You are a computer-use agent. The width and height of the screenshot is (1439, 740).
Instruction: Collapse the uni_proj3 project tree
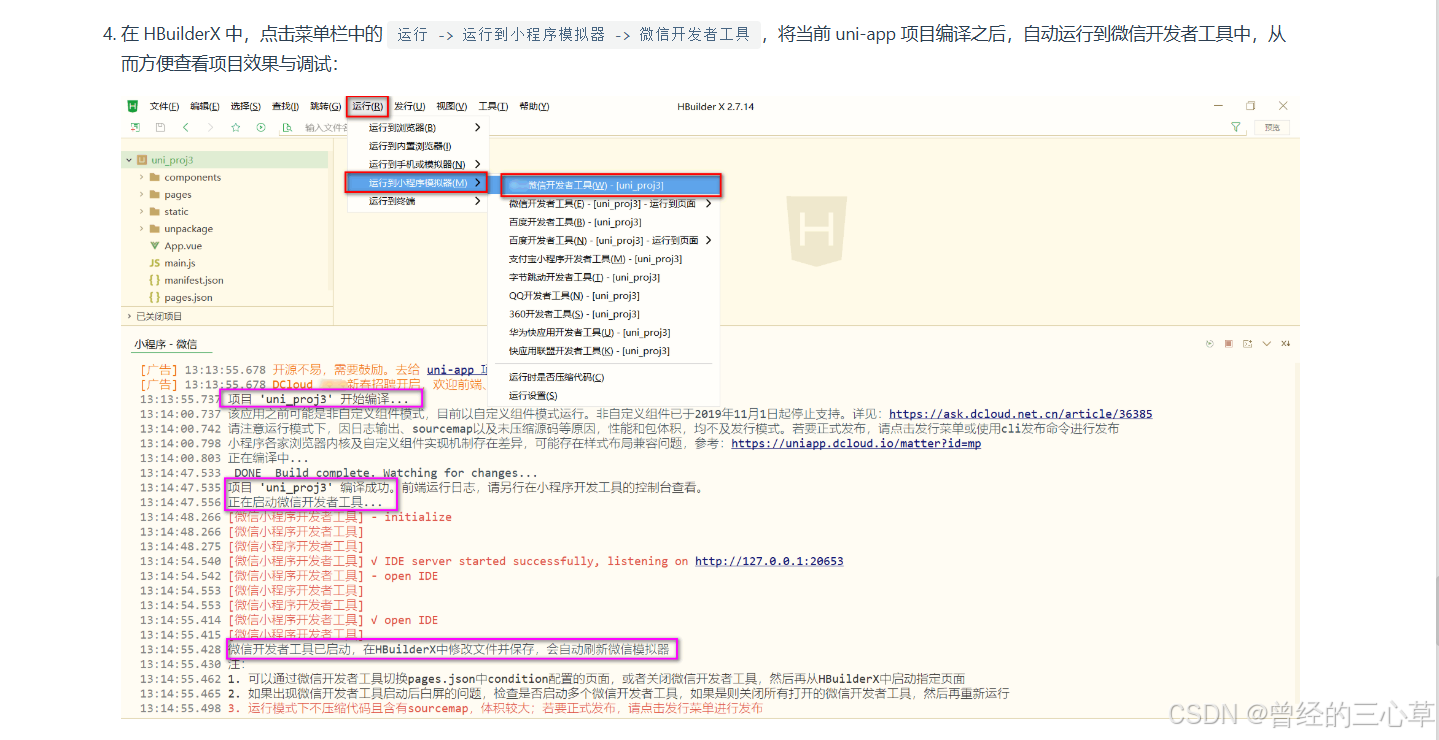[x=129, y=160]
